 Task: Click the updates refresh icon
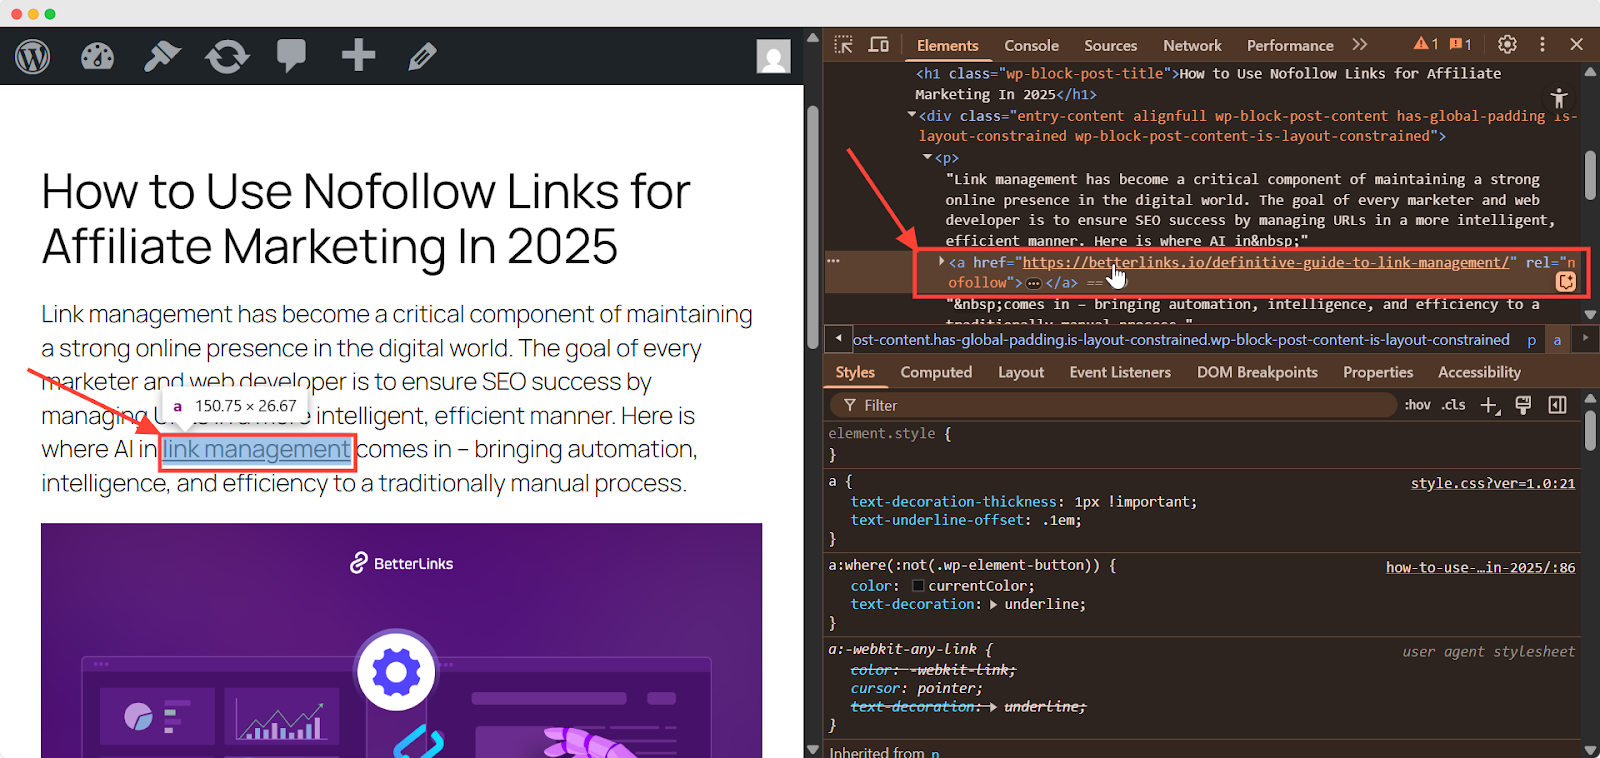click(x=227, y=56)
